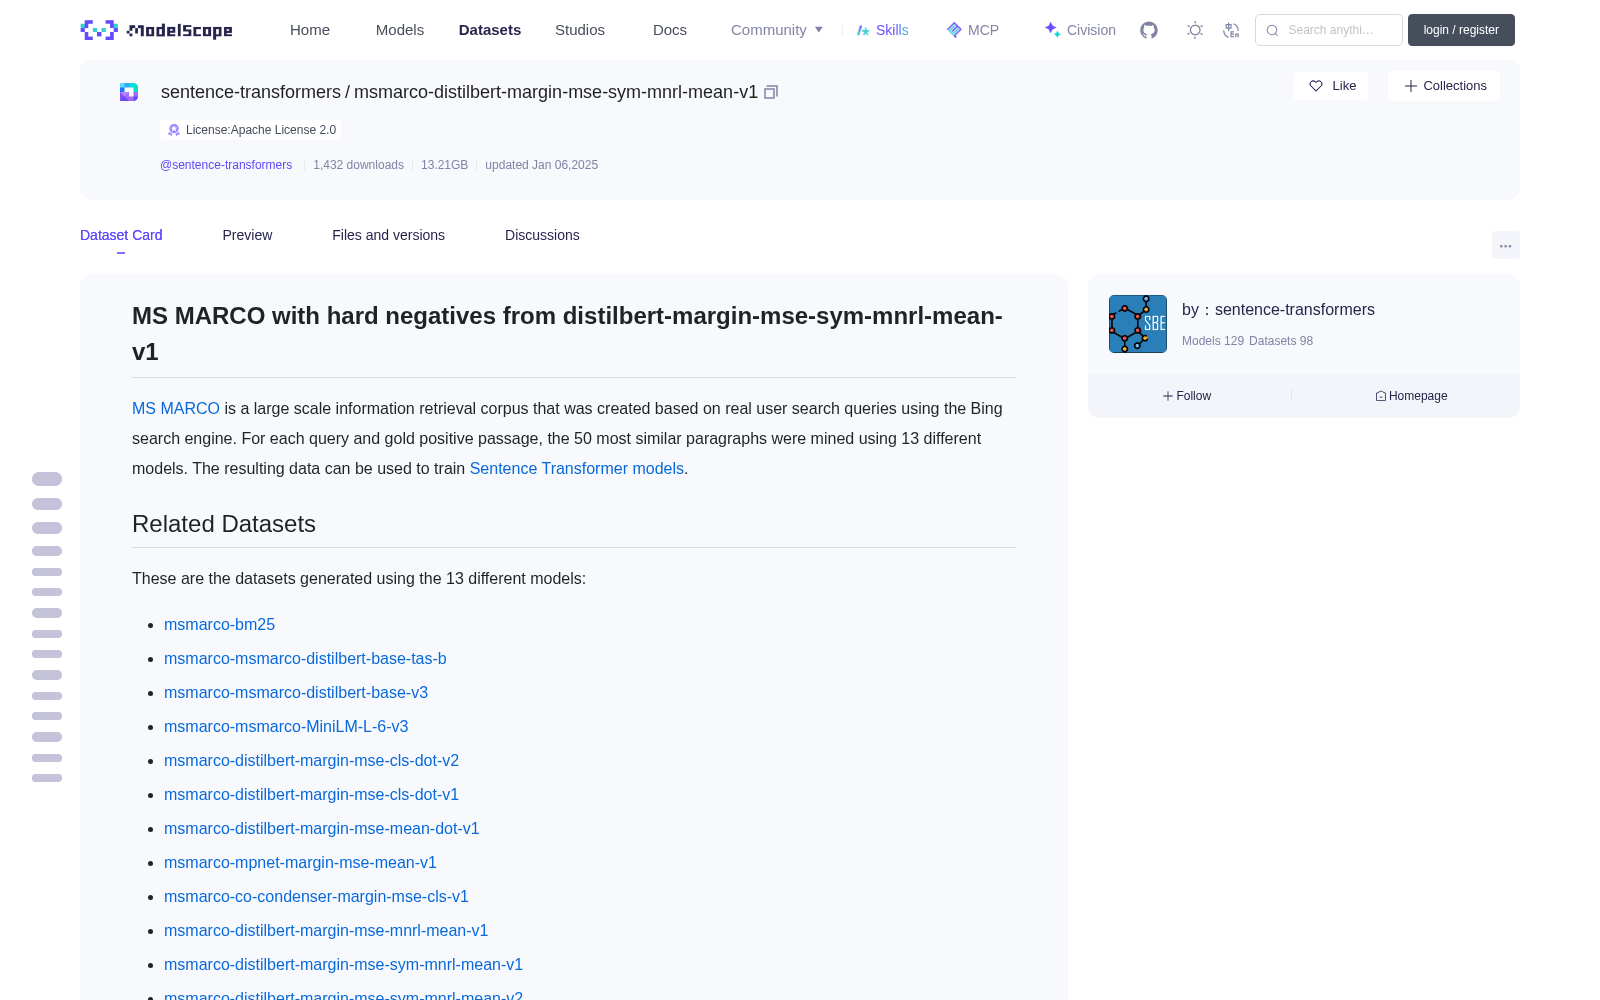Screen dimensions: 1600x1000
Task: Click 'updated Jan 06,2025' text
Action: [541, 165]
